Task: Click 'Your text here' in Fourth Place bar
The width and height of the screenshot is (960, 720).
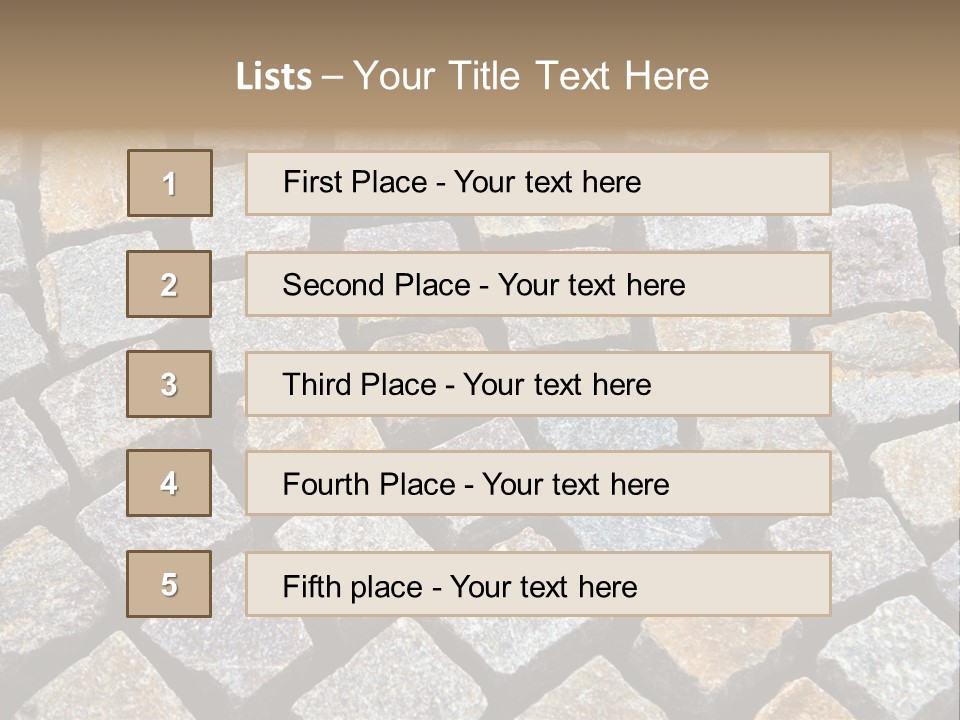Action: (576, 484)
